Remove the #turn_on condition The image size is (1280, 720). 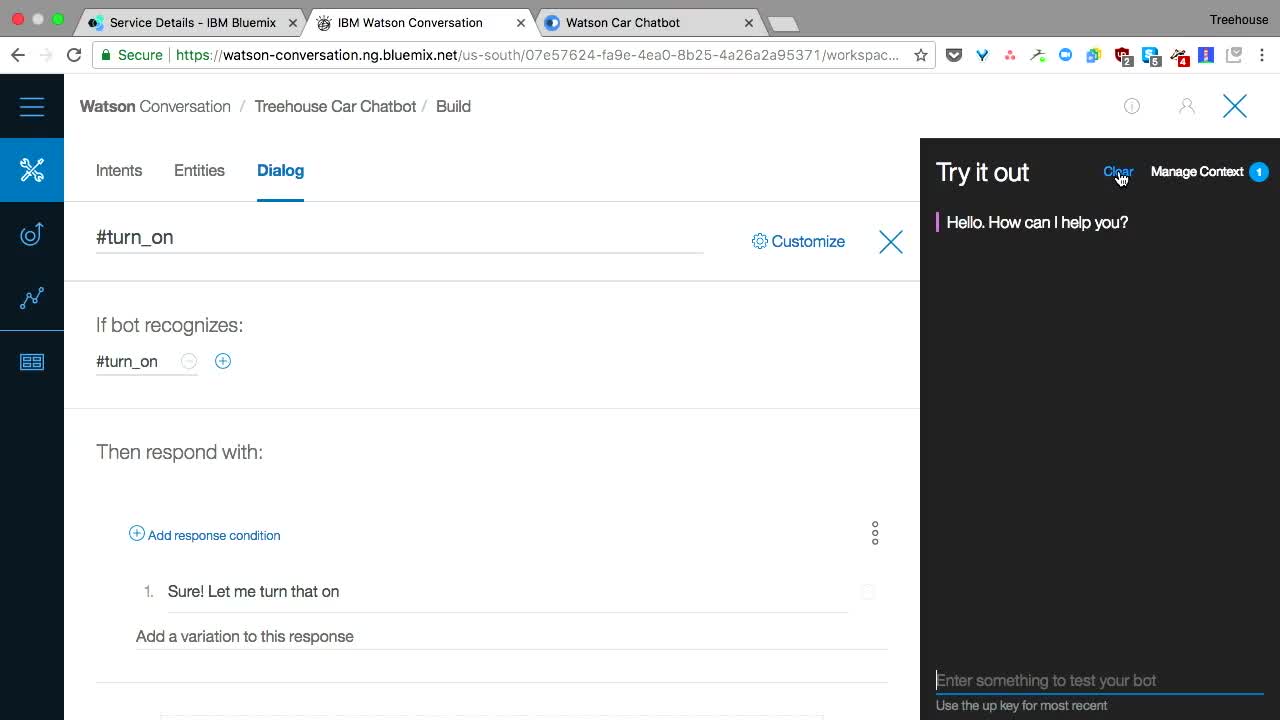click(x=189, y=361)
